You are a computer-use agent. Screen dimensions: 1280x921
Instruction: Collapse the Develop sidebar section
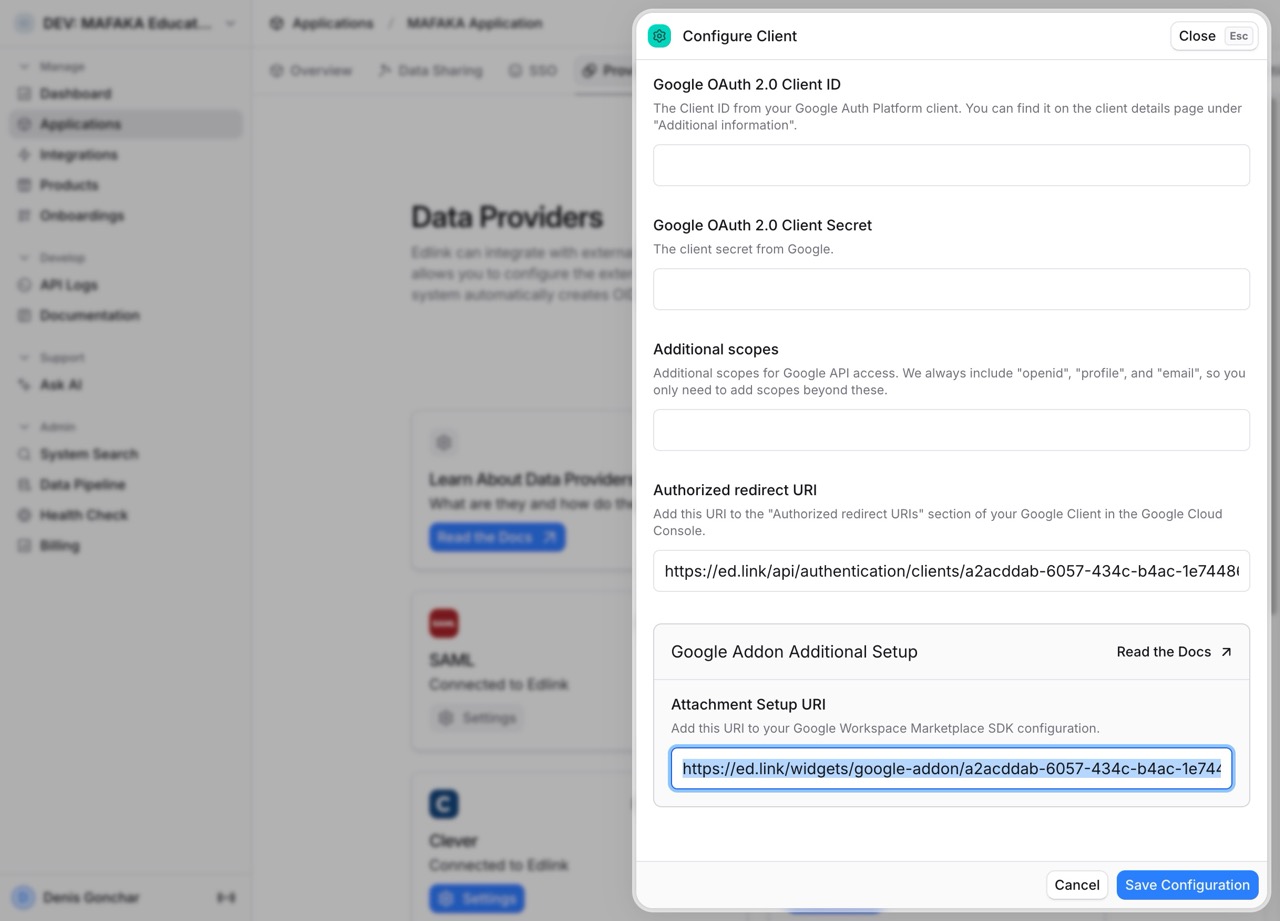(22, 257)
